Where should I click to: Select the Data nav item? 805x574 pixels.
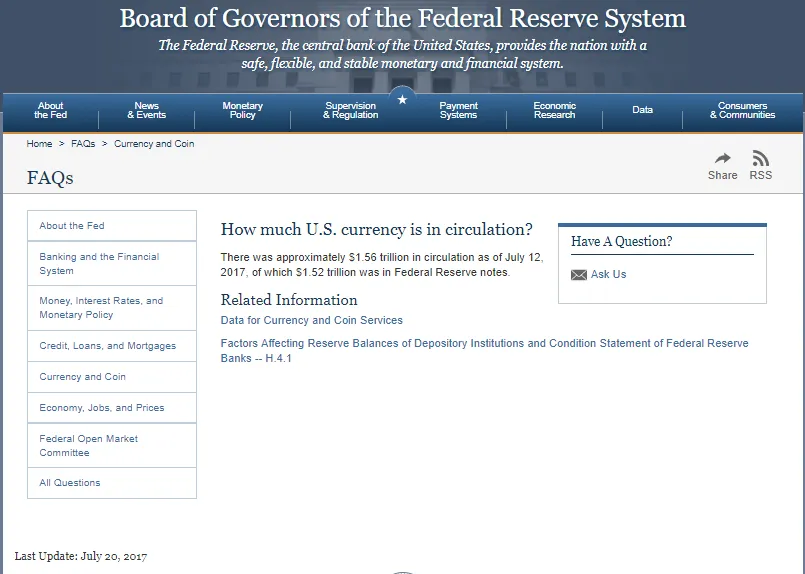pos(642,110)
